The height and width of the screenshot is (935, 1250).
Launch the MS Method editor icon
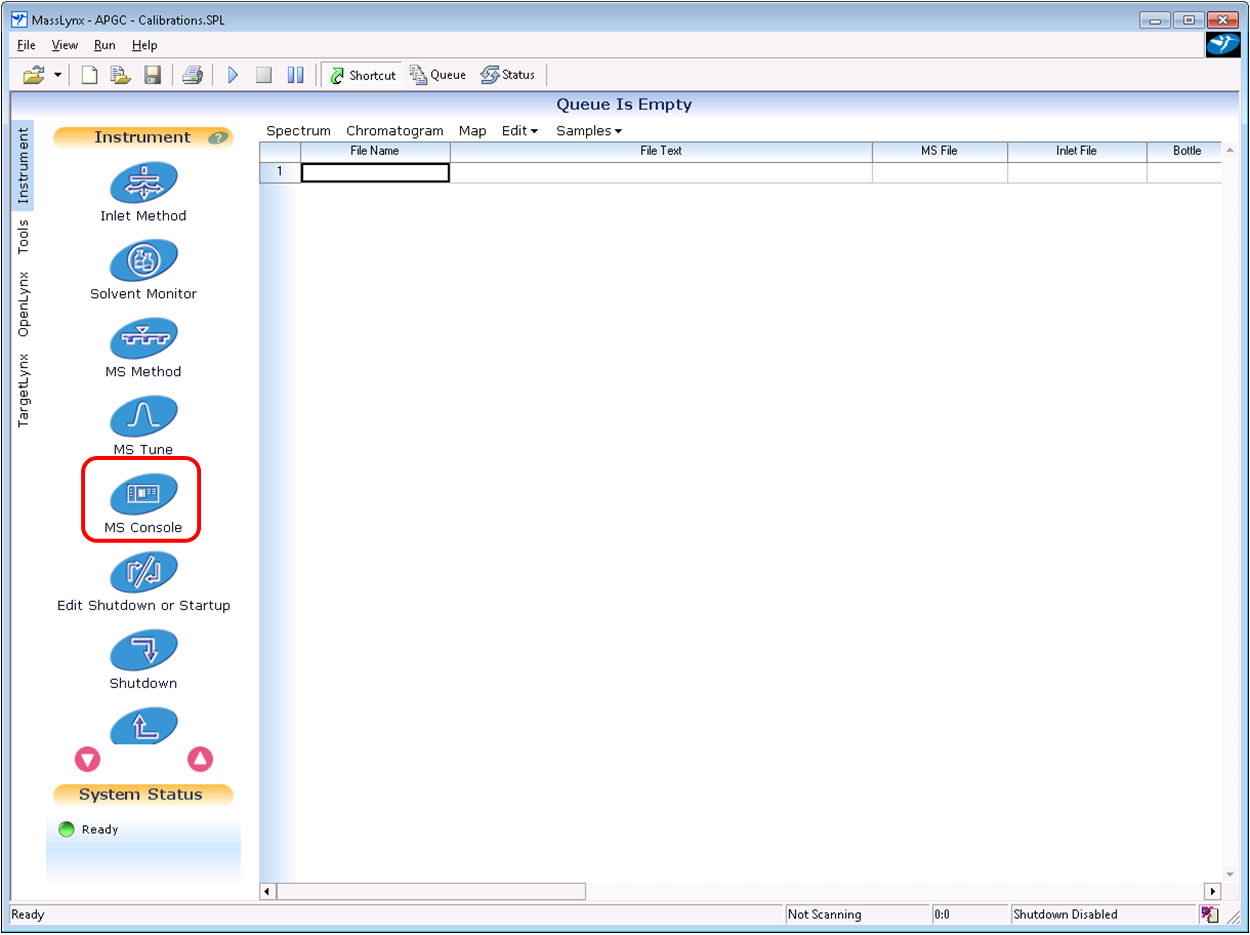click(143, 339)
